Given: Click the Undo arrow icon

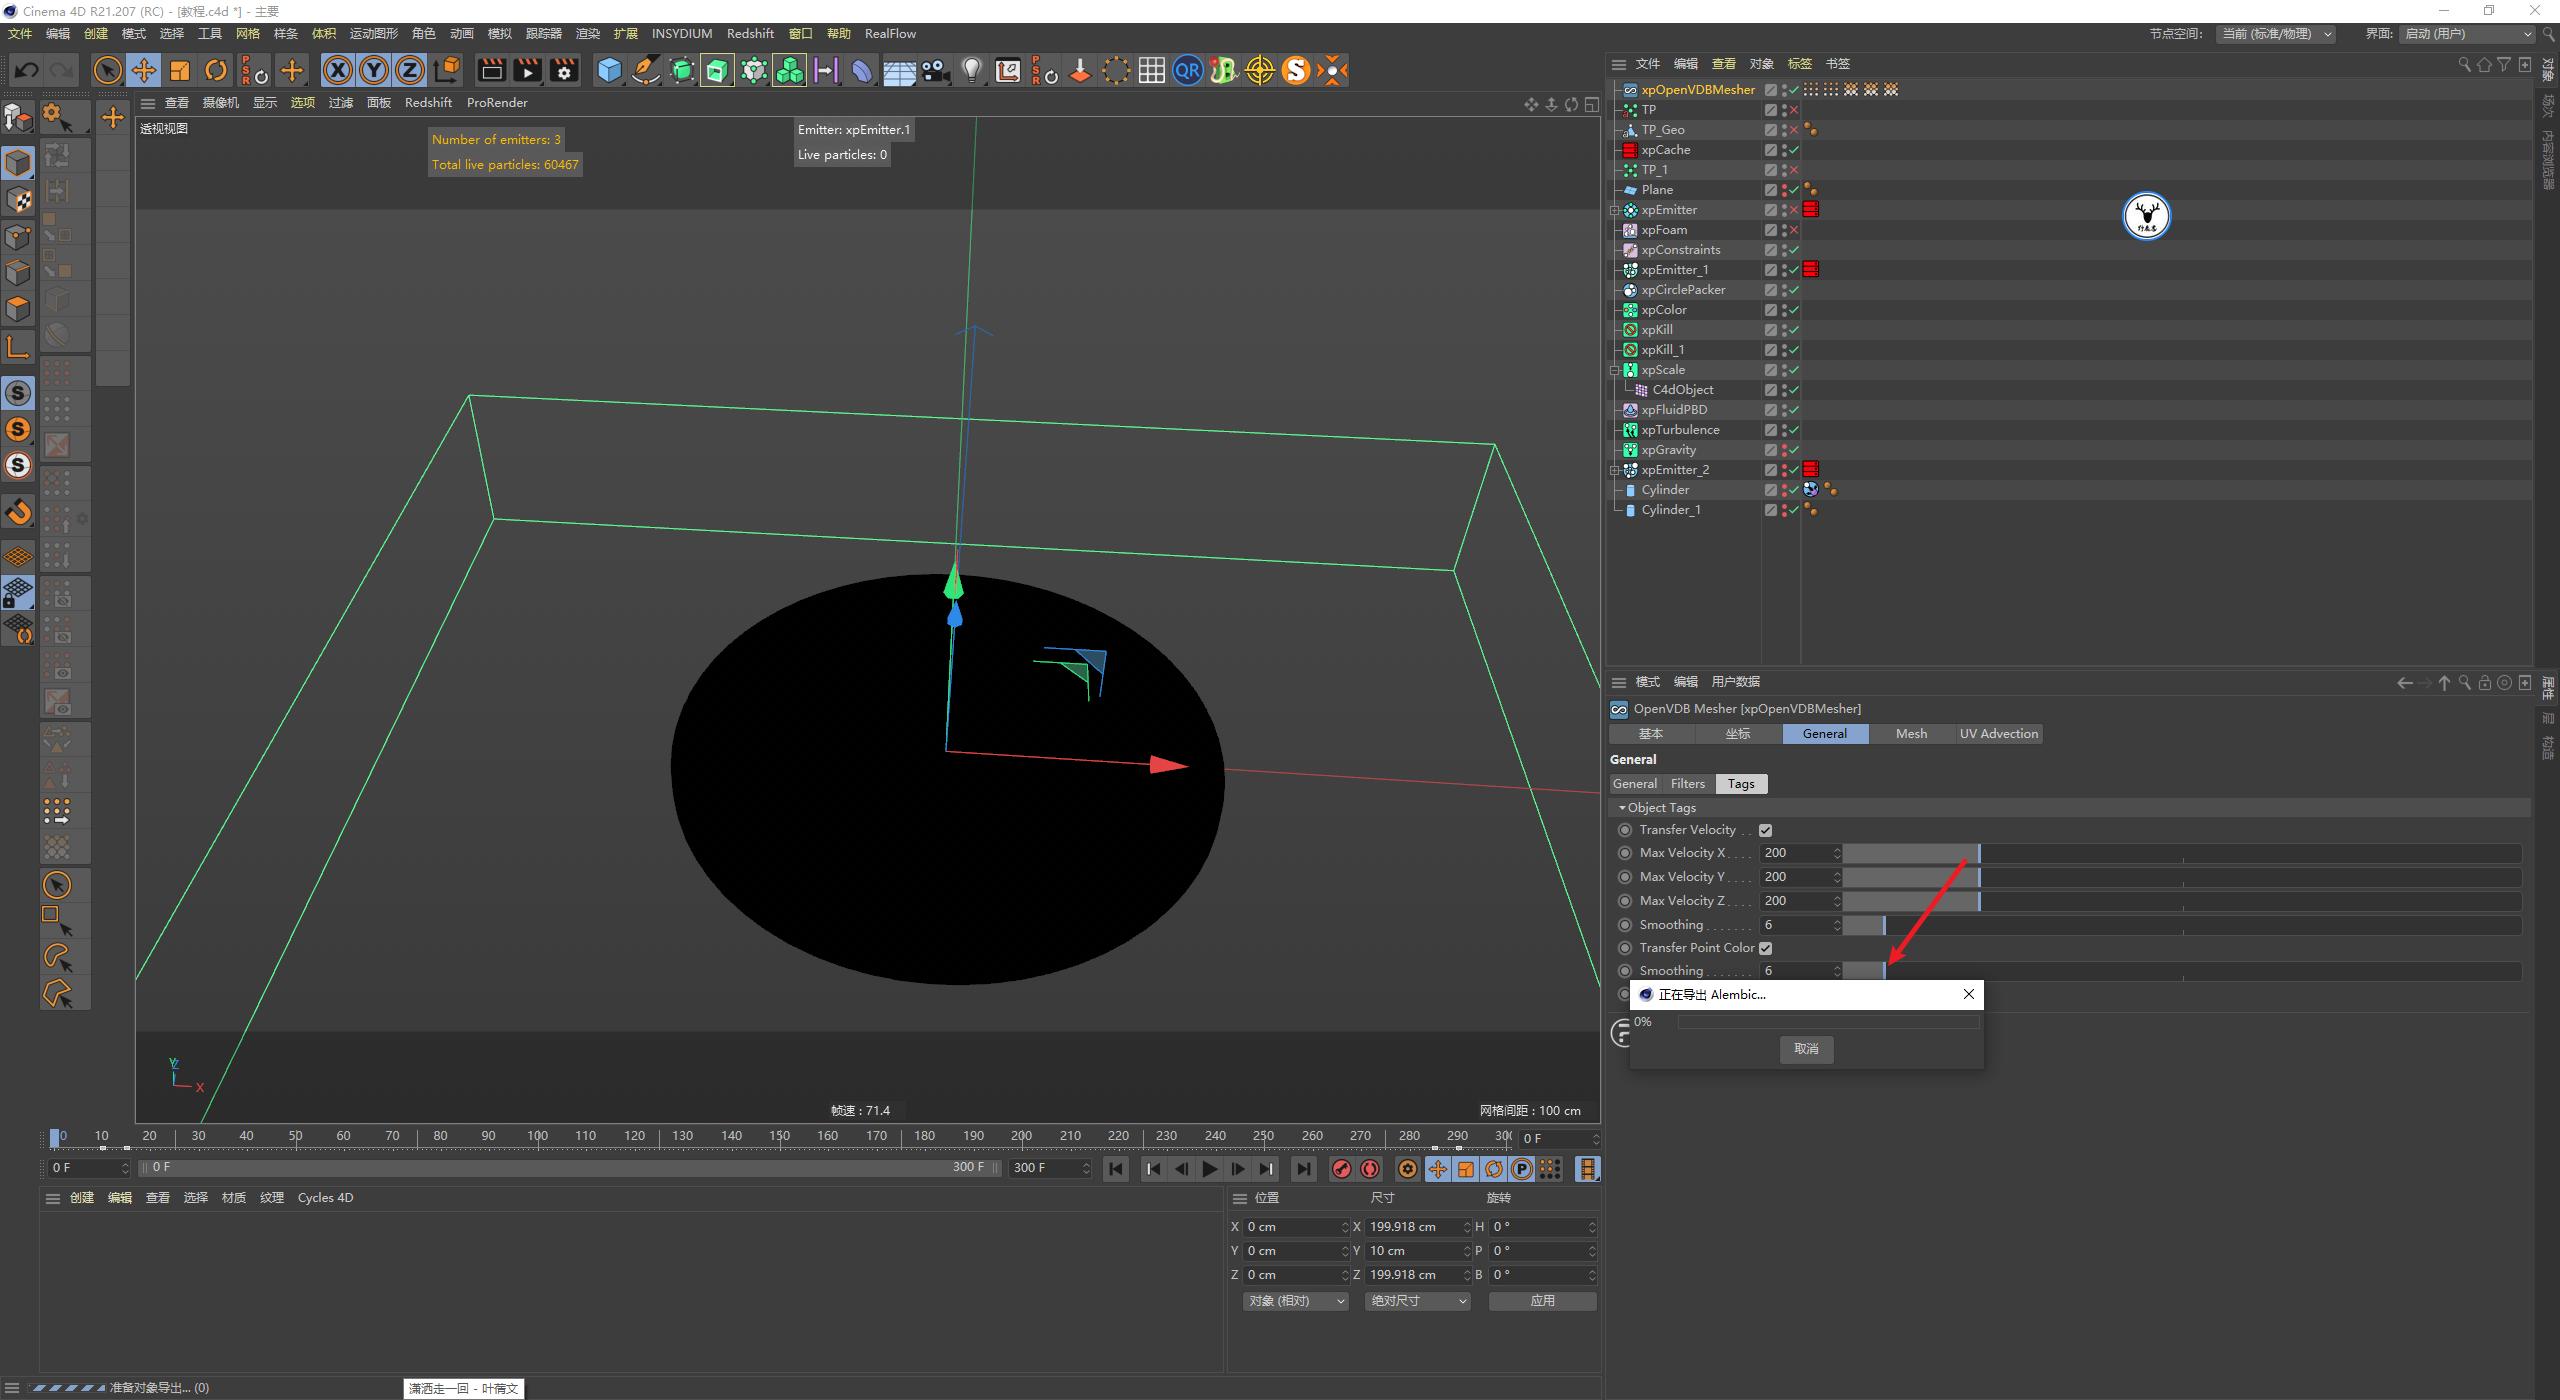Looking at the screenshot, I should 27,70.
